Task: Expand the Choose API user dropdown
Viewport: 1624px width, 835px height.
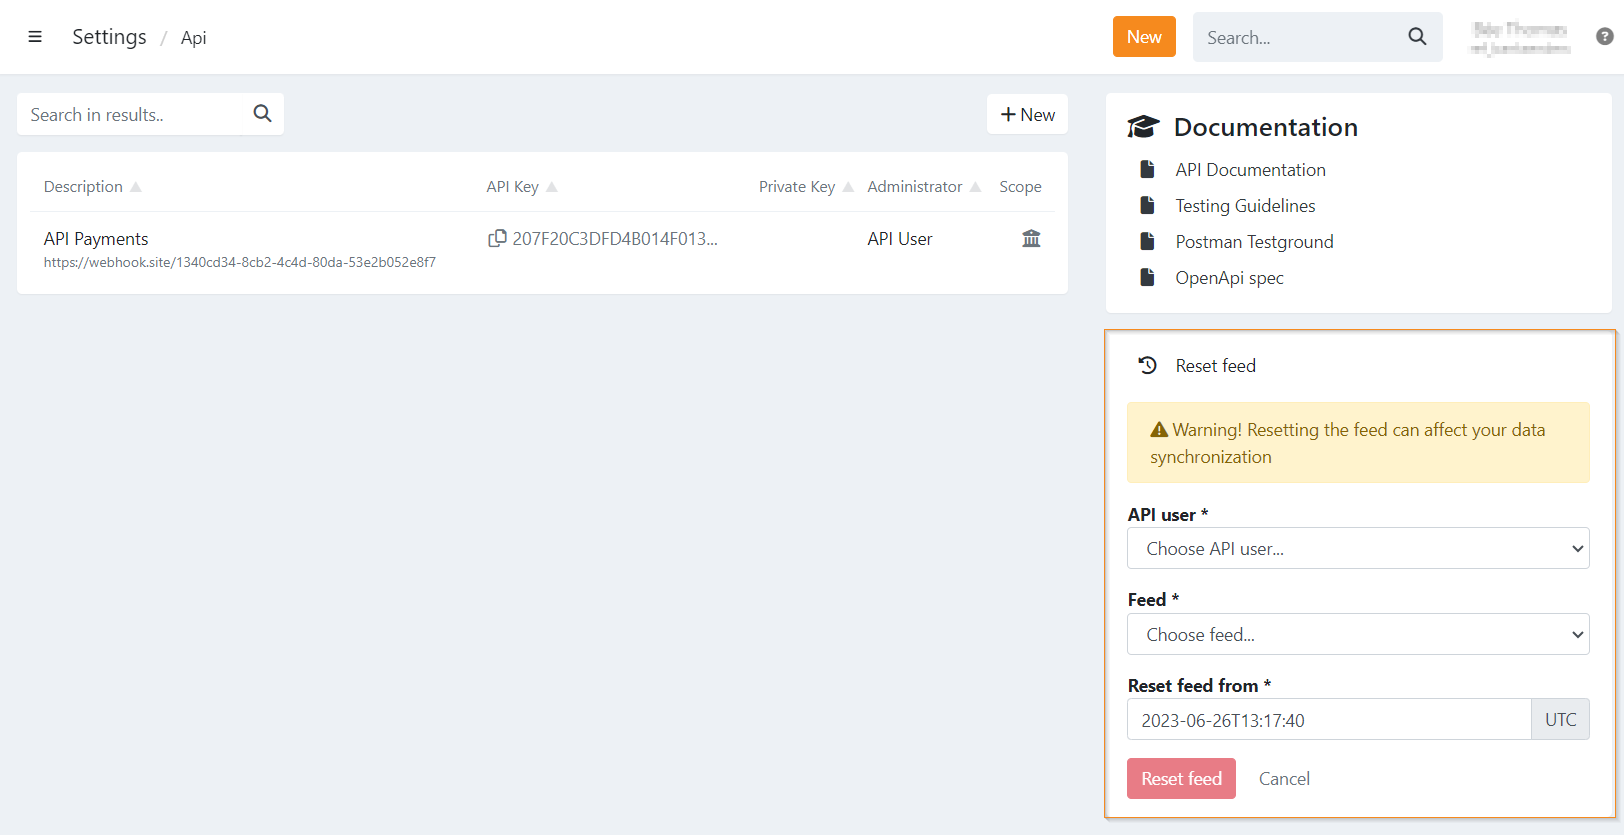Action: point(1357,549)
